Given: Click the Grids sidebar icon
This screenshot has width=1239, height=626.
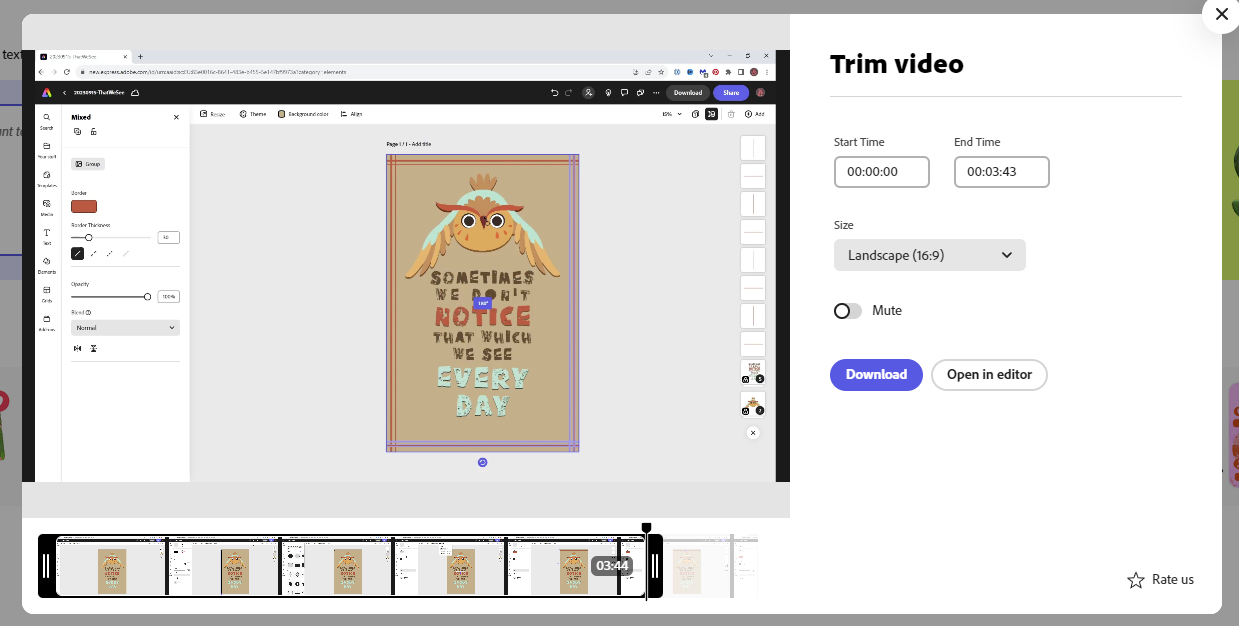Looking at the screenshot, I should click(x=46, y=289).
